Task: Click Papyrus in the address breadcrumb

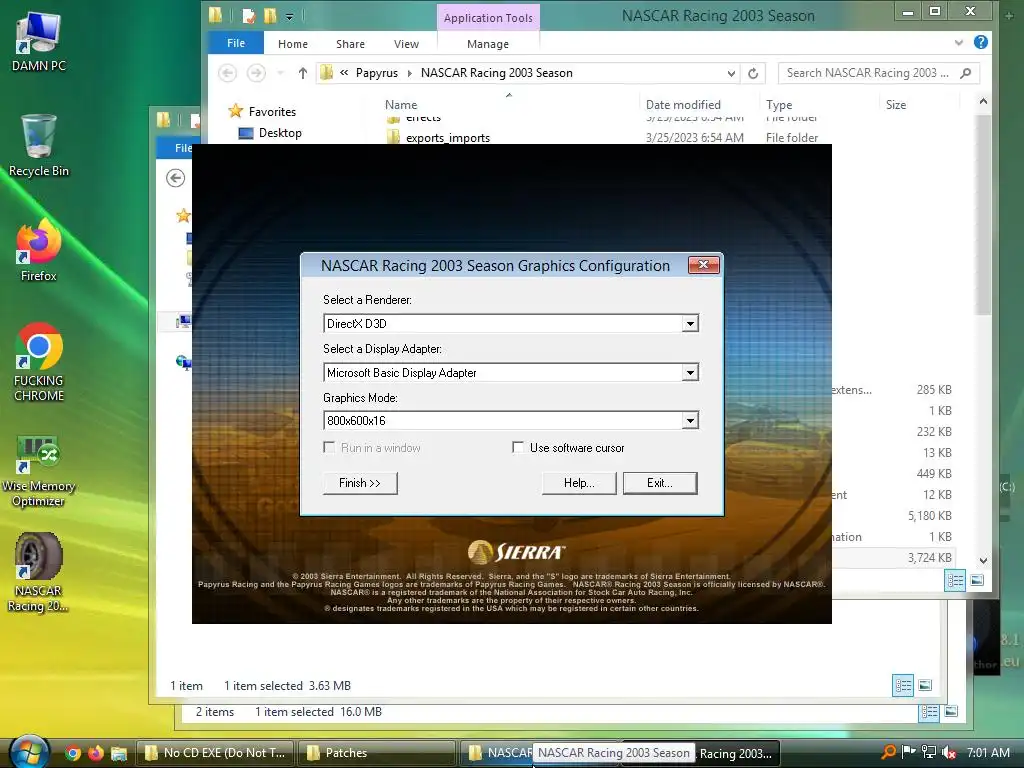Action: (x=376, y=73)
